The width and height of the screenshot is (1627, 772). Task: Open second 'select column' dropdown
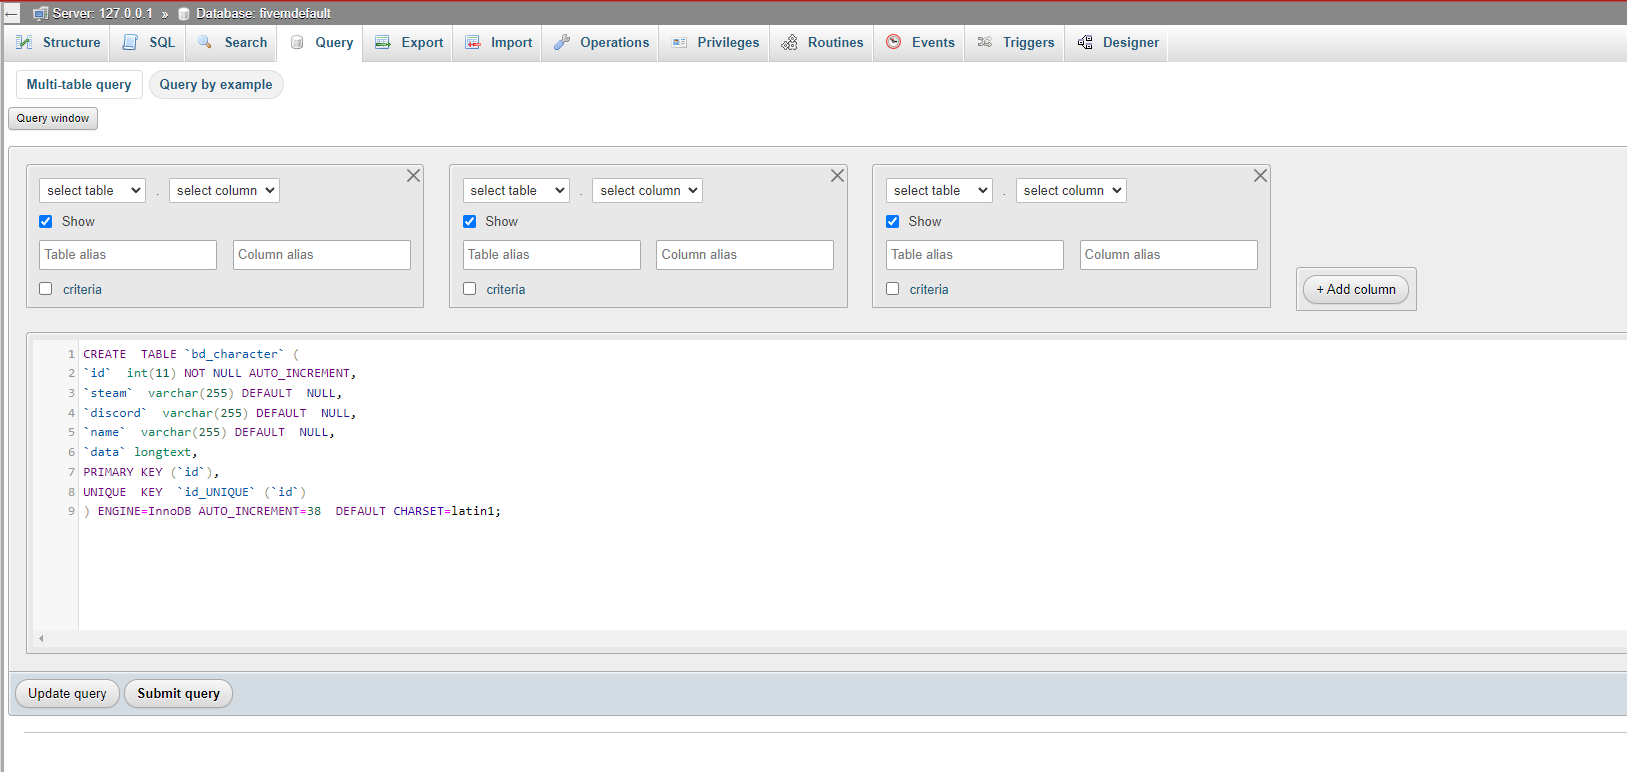point(647,190)
